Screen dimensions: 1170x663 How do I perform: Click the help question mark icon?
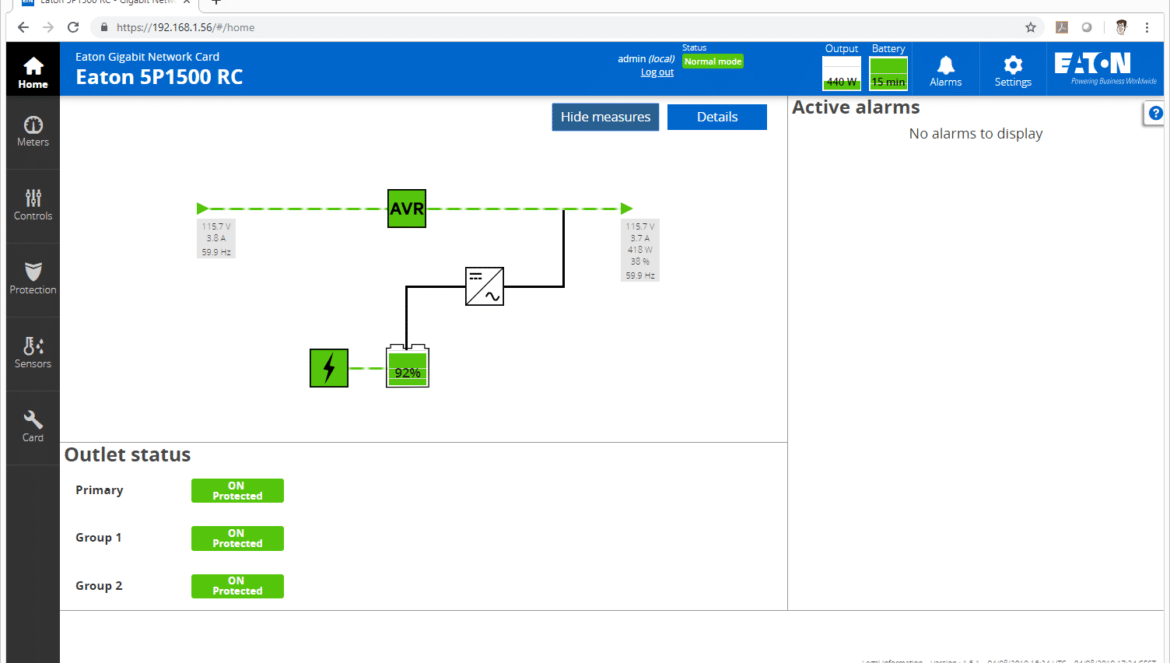tap(1155, 113)
